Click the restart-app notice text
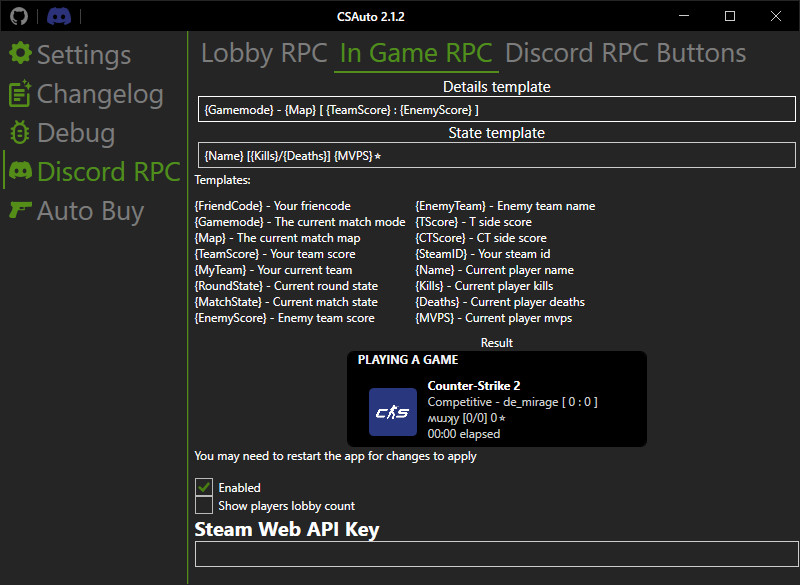This screenshot has width=800, height=585. (x=335, y=456)
